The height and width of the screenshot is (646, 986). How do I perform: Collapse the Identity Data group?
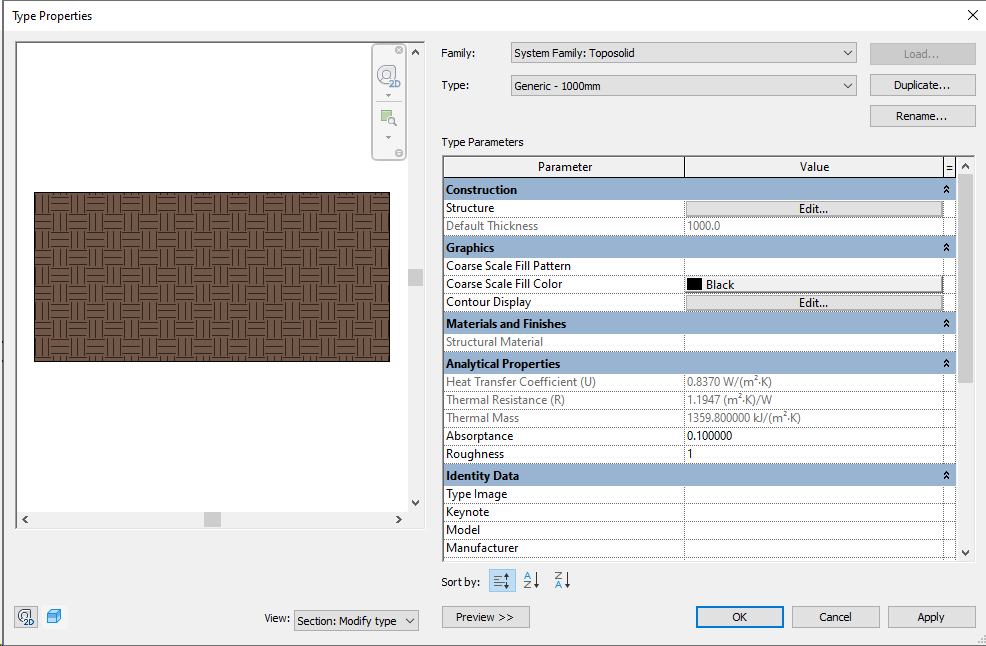(947, 475)
